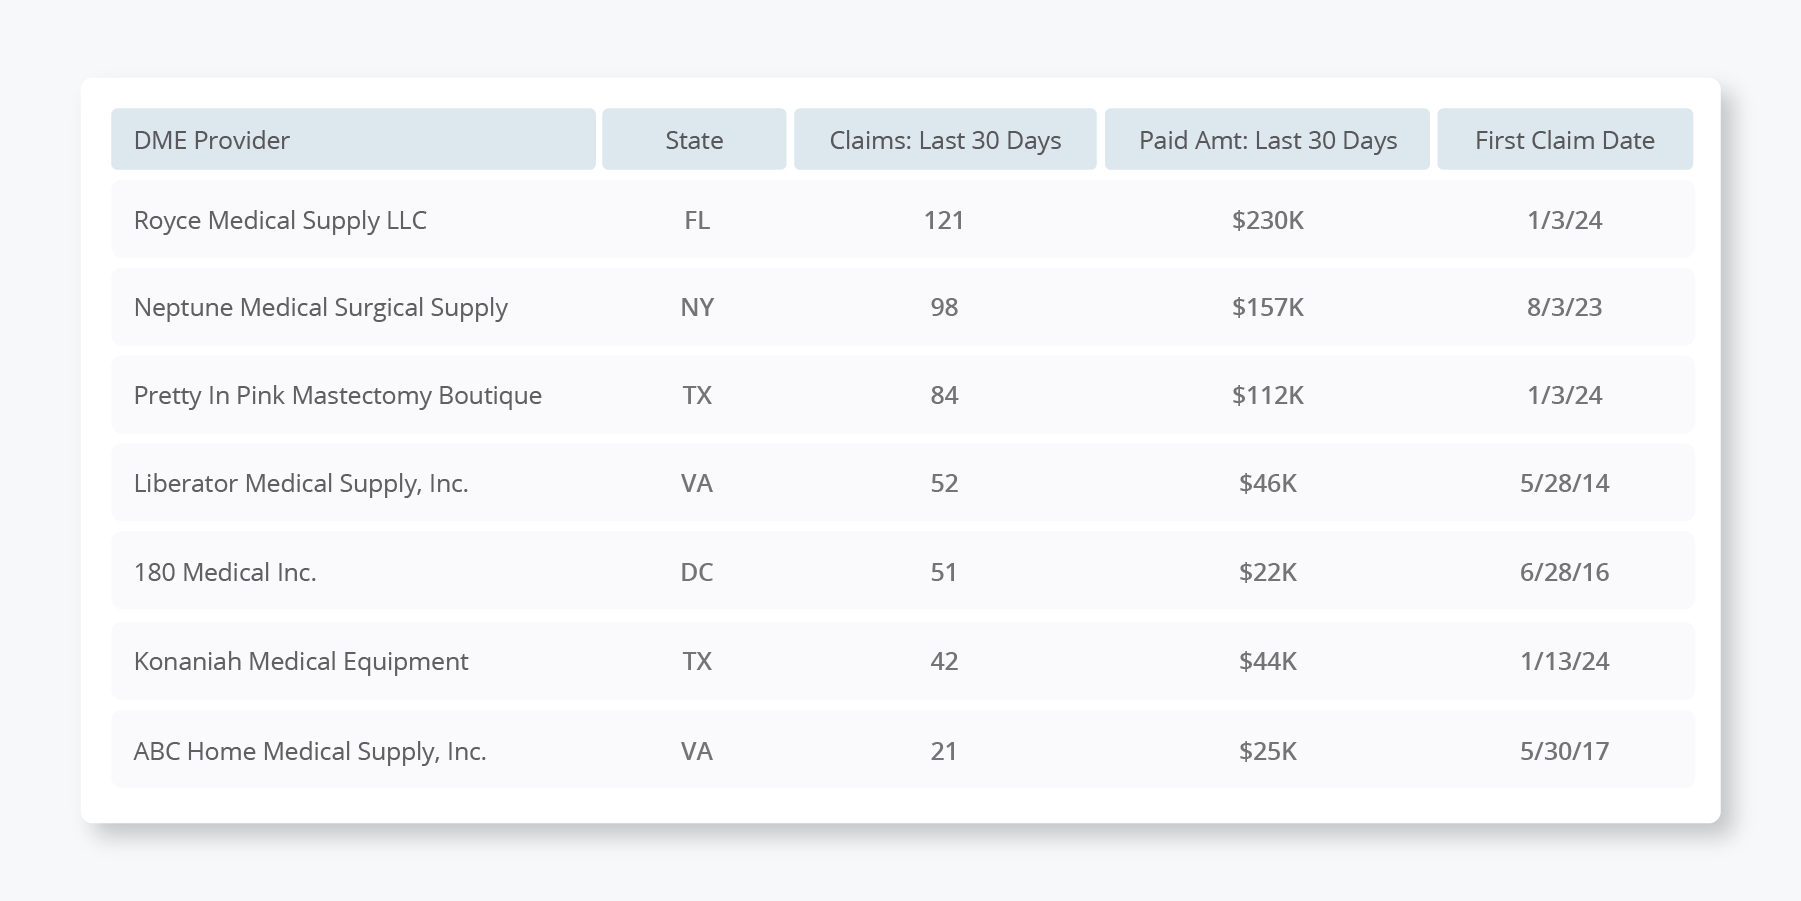Click Pretty In Pink's 1/3/24 date
Viewport: 1801px width, 901px height.
pos(1565,395)
